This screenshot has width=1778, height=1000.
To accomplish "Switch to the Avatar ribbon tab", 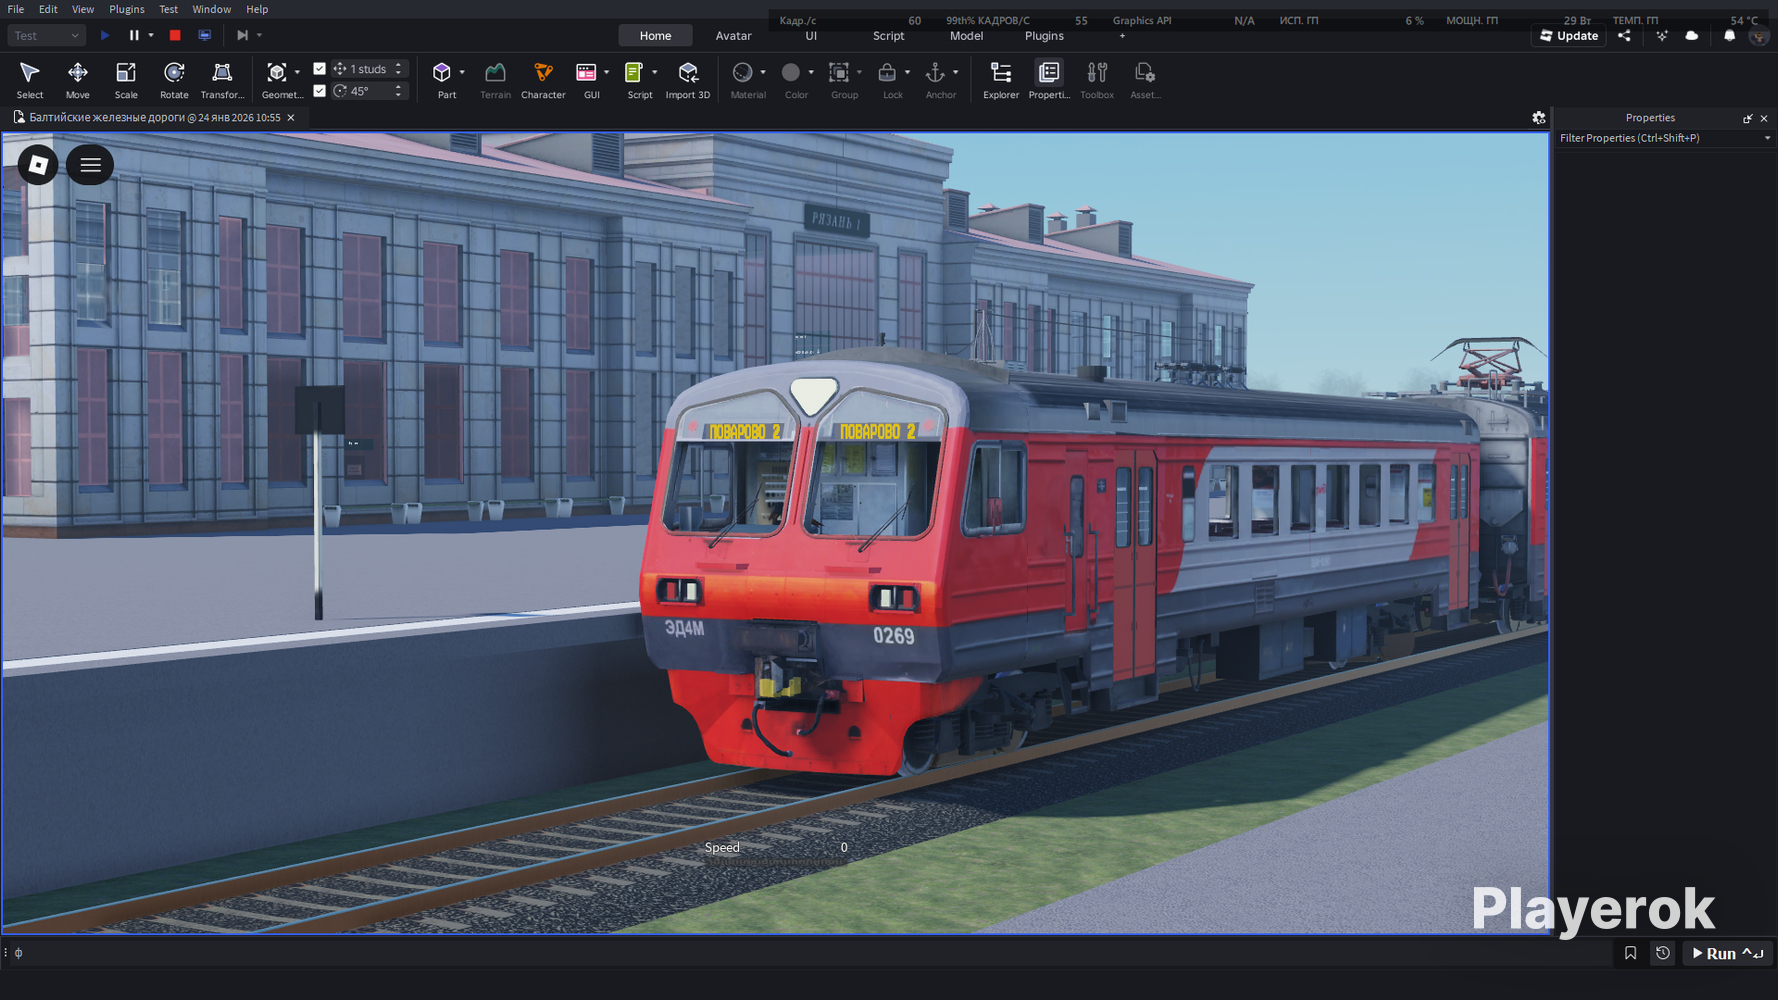I will [733, 36].
